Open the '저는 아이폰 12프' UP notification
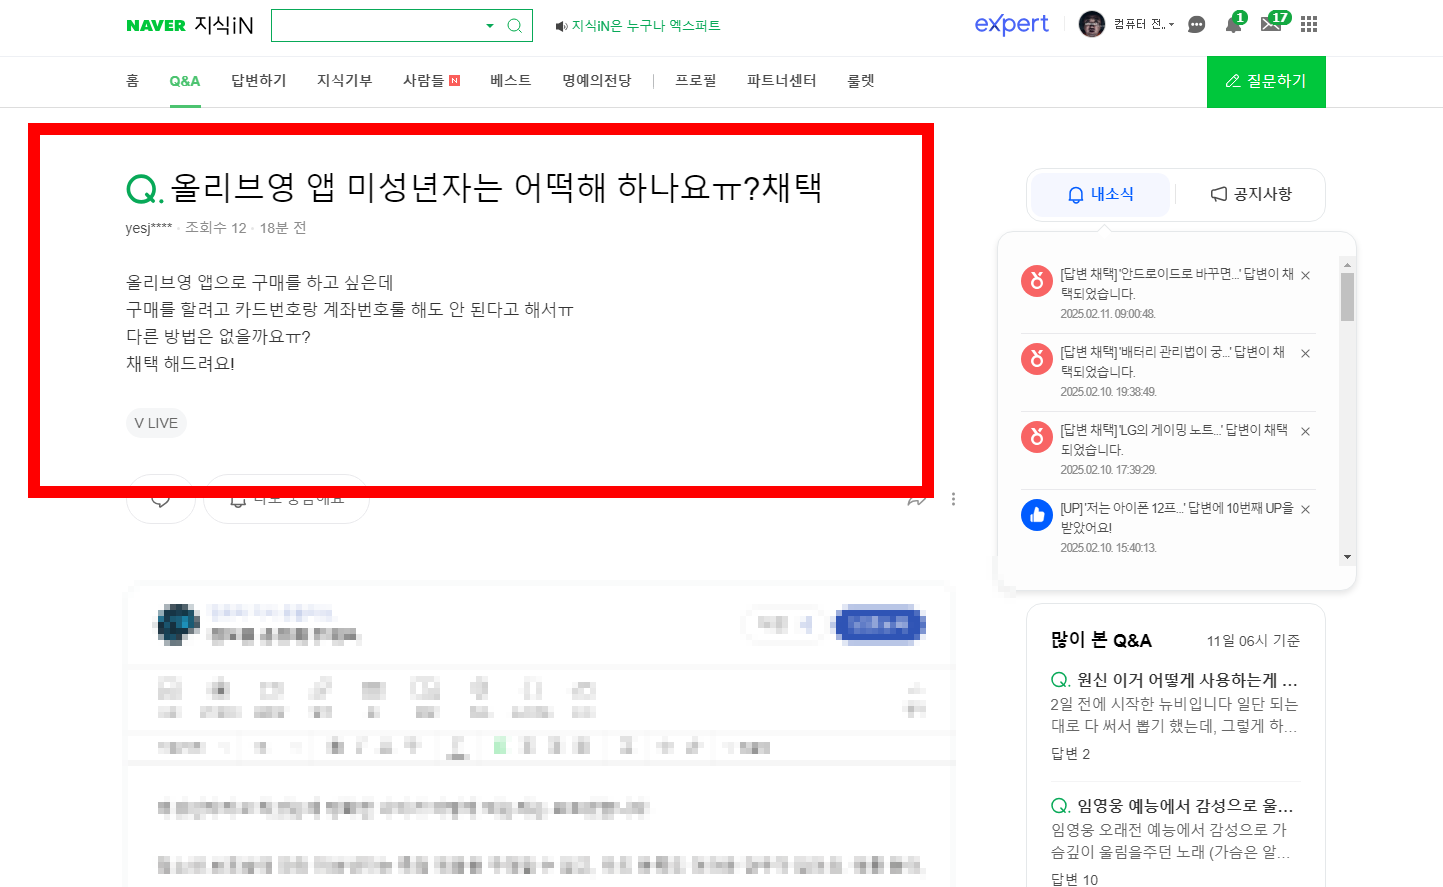The width and height of the screenshot is (1443, 887). click(x=1177, y=518)
